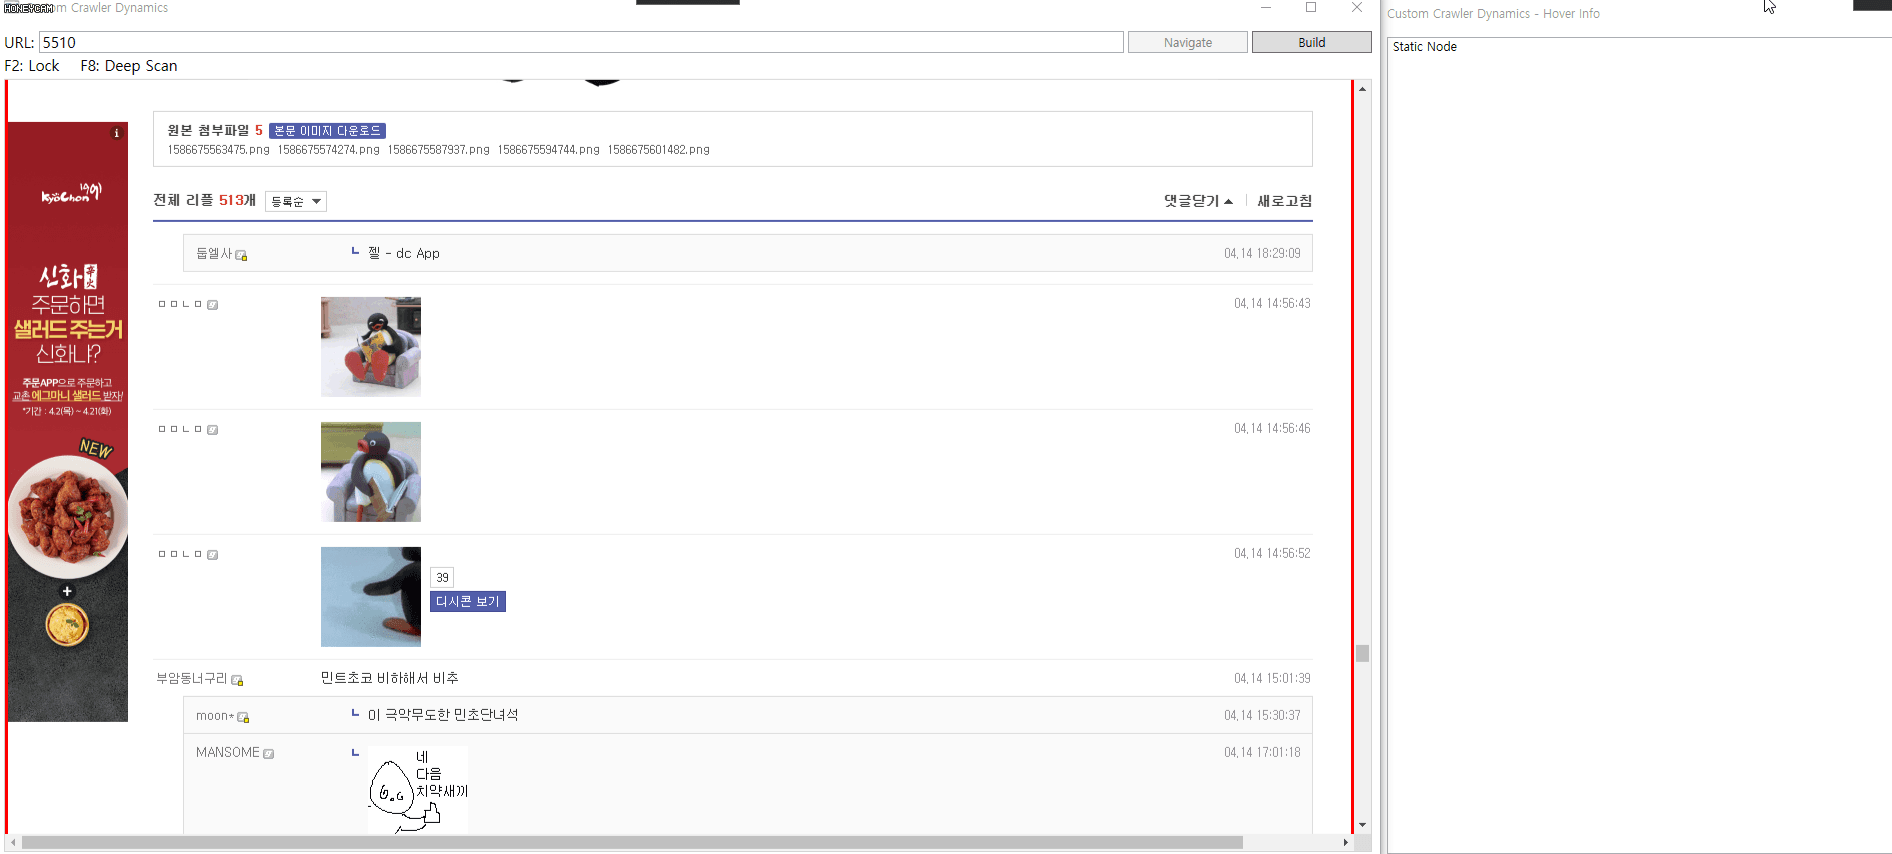The image size is (1892, 854).
Task: Click the horizontal scrollbar left arrow
Action: click(13, 843)
